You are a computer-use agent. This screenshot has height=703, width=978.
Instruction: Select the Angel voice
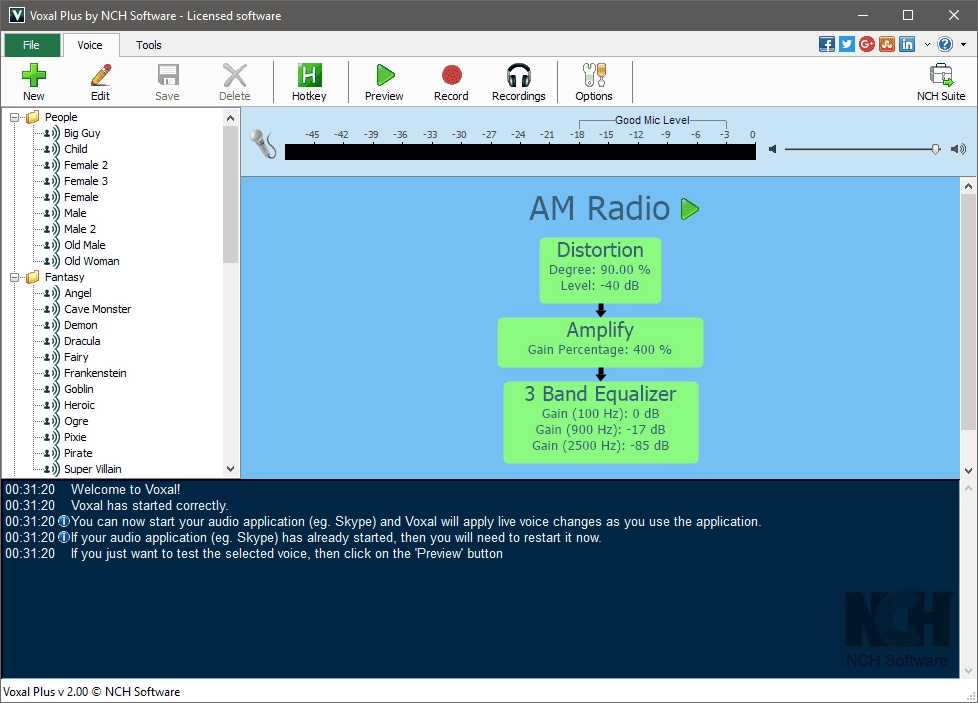point(77,293)
